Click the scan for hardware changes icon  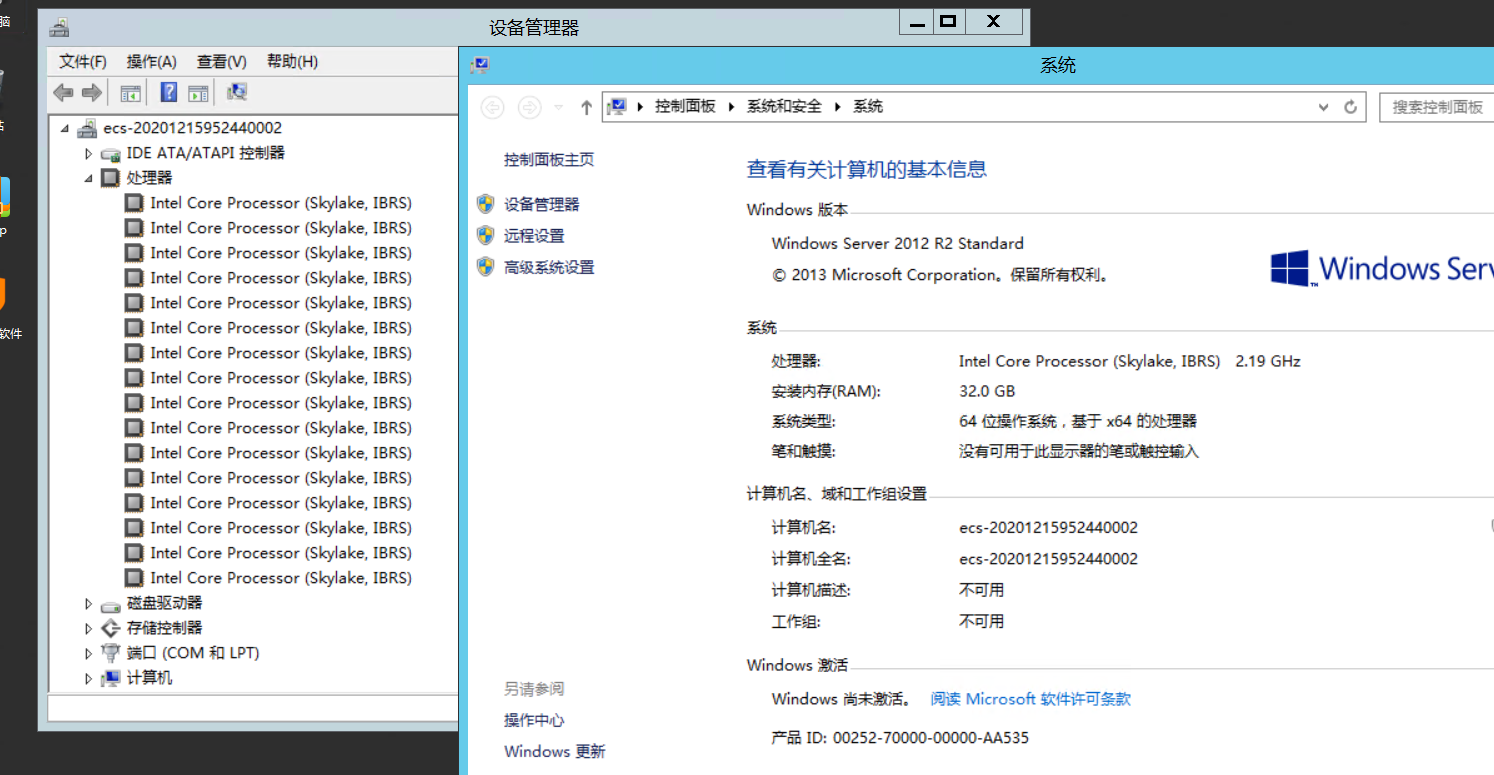(237, 92)
